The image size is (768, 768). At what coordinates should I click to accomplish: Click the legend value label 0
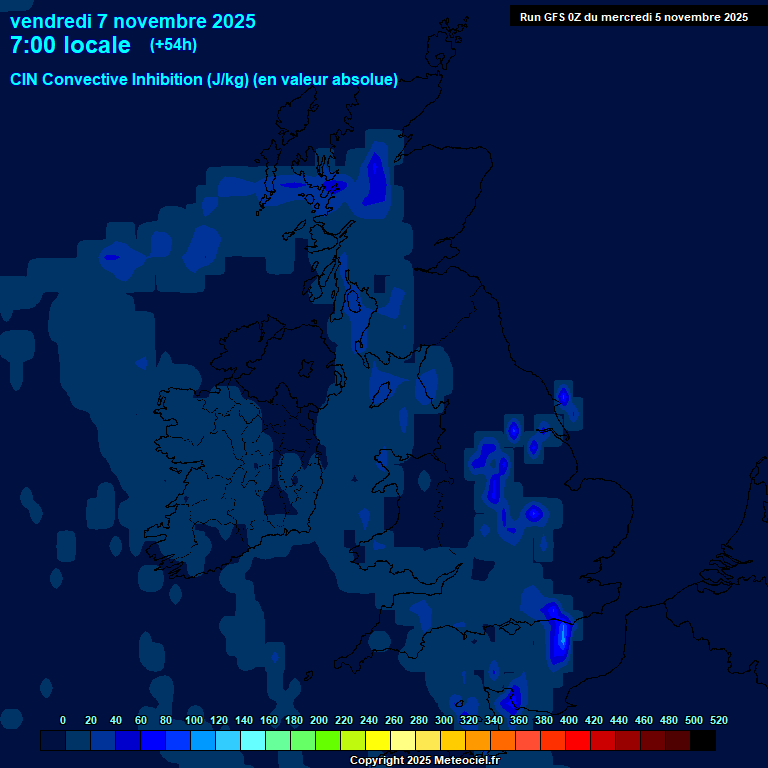click(x=63, y=720)
